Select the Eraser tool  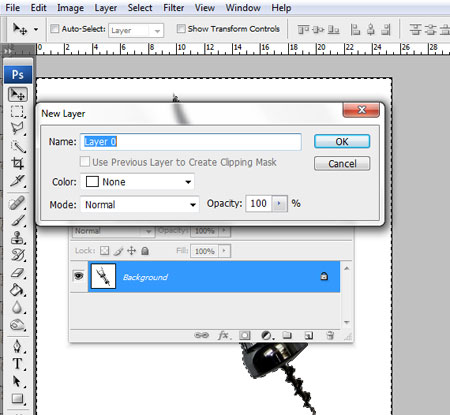pos(17,273)
